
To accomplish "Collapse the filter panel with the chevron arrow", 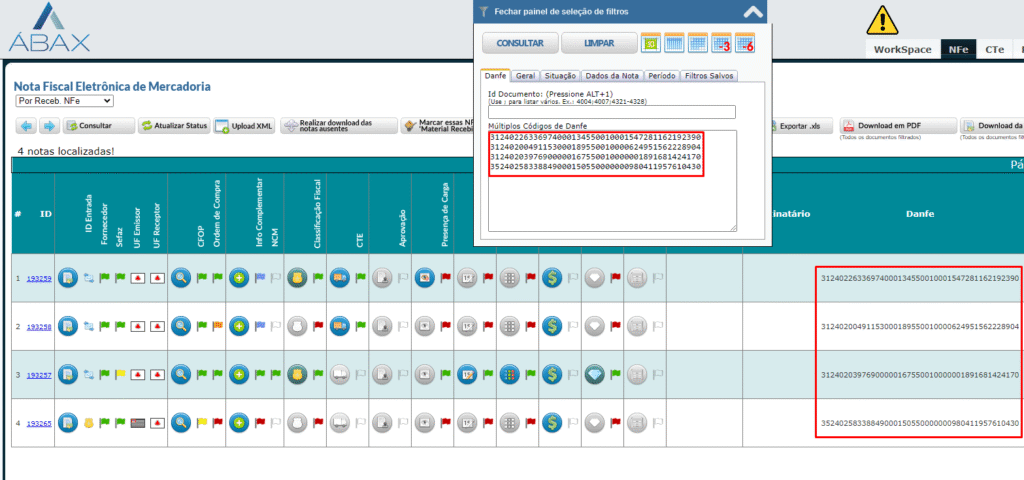I will (753, 12).
